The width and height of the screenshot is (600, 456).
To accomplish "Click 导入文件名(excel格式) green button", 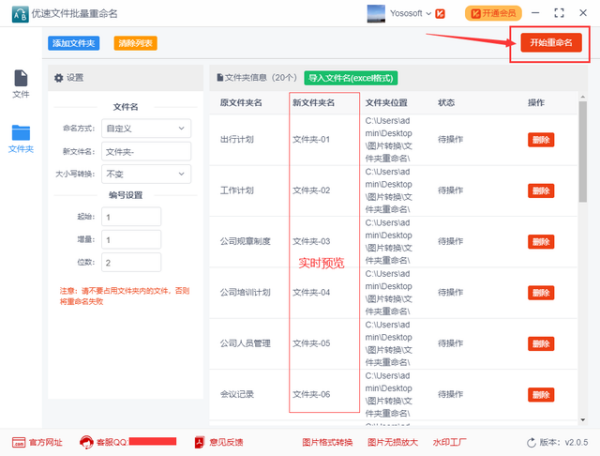I will (x=350, y=77).
